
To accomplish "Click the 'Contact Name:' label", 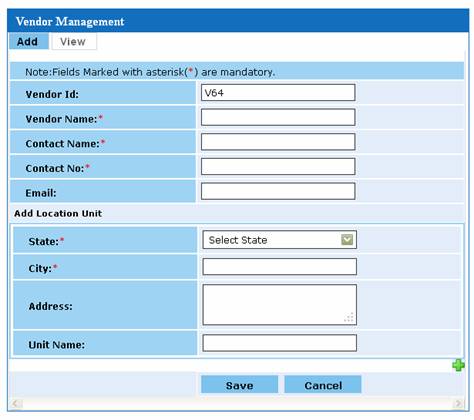I will (x=62, y=144).
